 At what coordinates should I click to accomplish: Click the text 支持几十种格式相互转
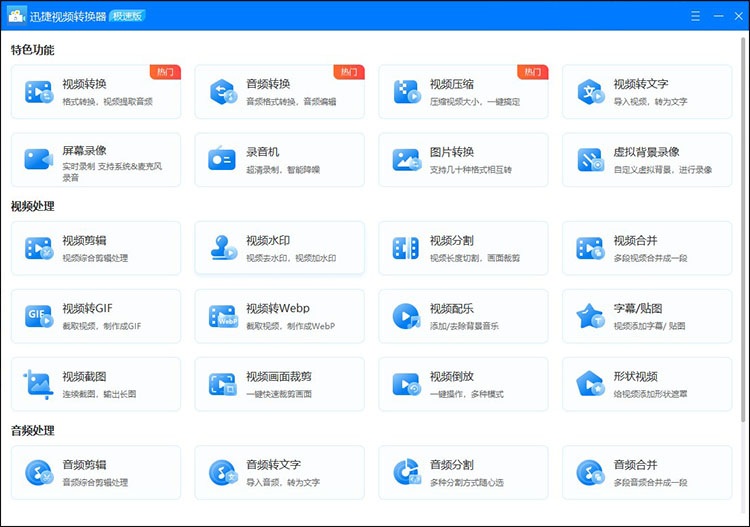click(471, 169)
